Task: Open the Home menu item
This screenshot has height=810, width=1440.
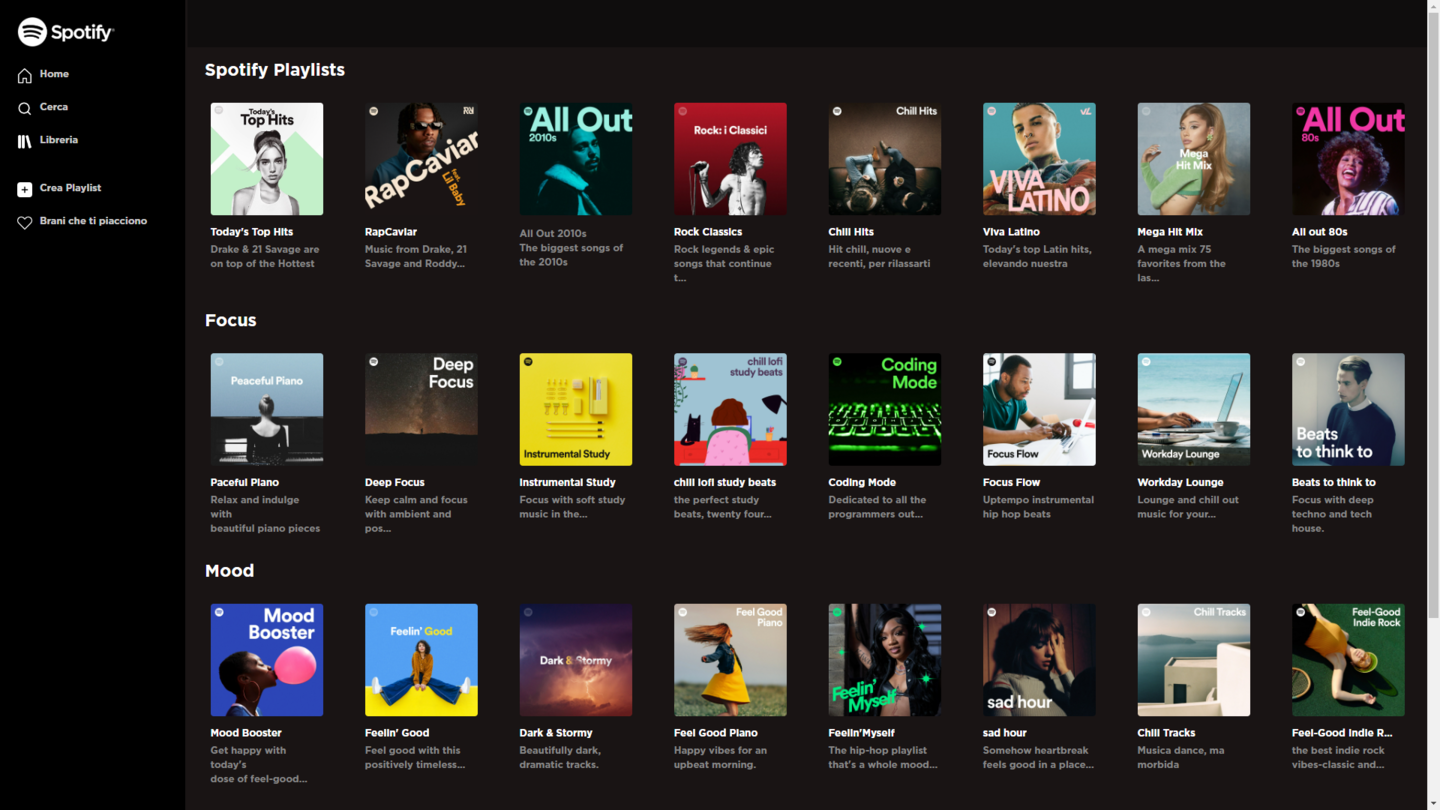Action: point(54,74)
